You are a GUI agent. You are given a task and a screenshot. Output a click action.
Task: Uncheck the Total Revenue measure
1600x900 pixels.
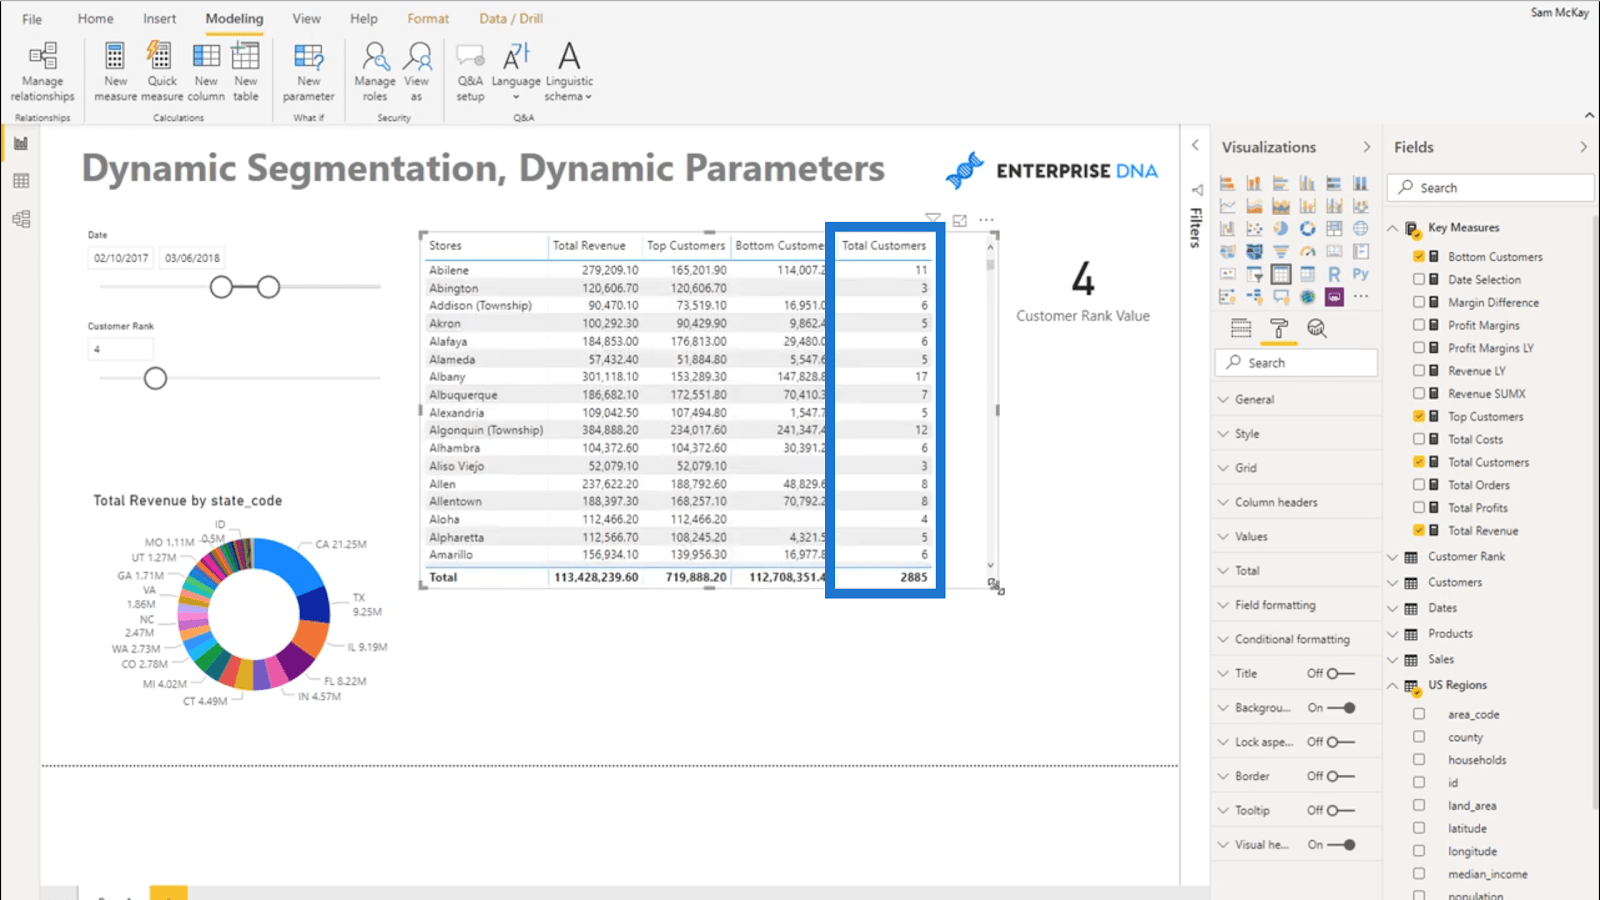(1419, 530)
